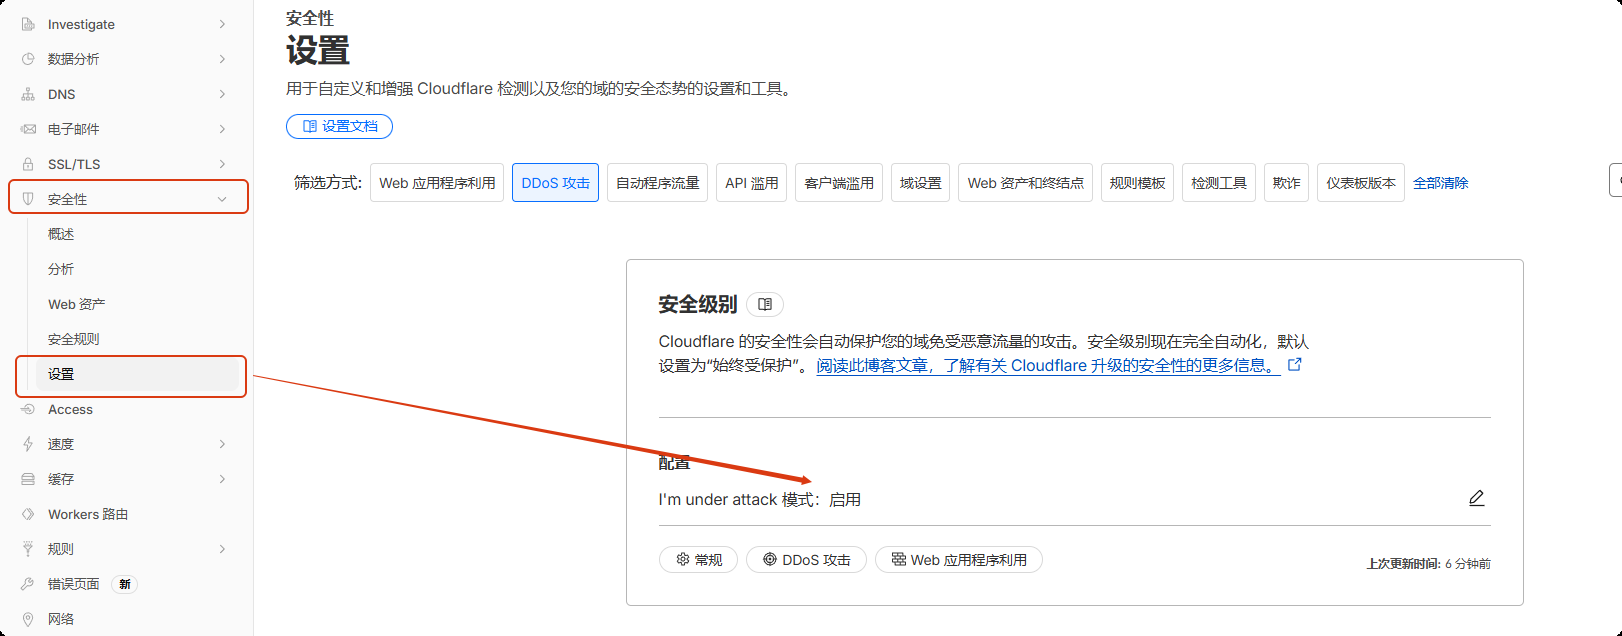Click the external link icon after blog link
This screenshot has width=1622, height=636.
[1295, 365]
